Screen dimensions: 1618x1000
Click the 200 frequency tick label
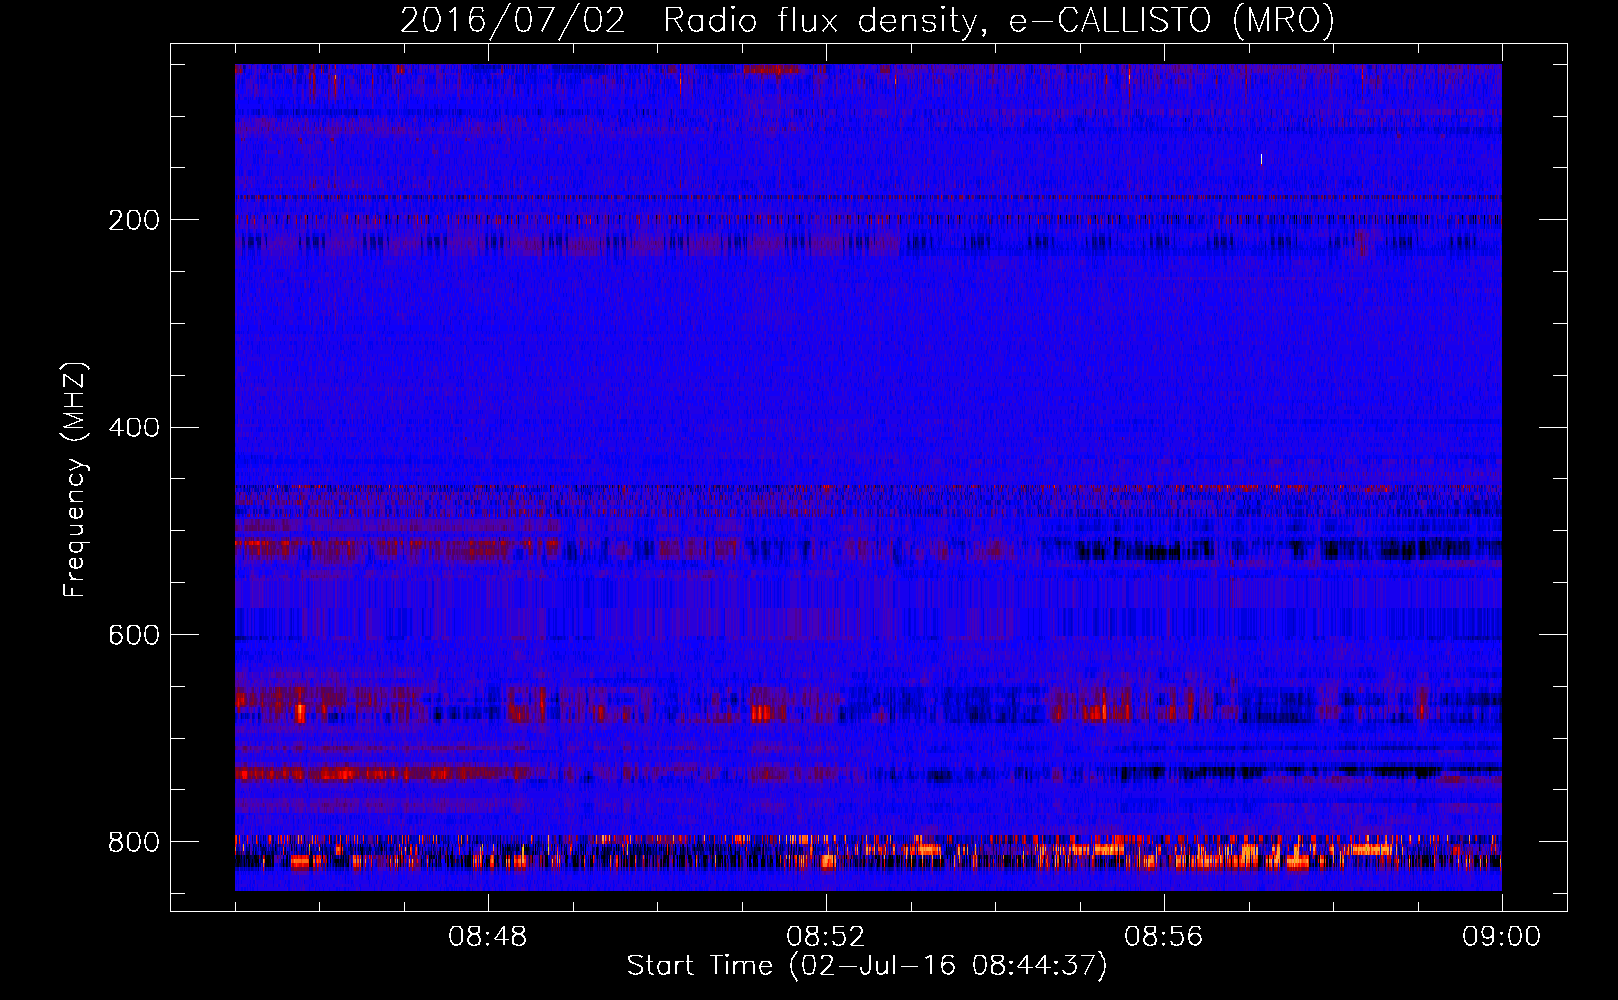(x=134, y=220)
